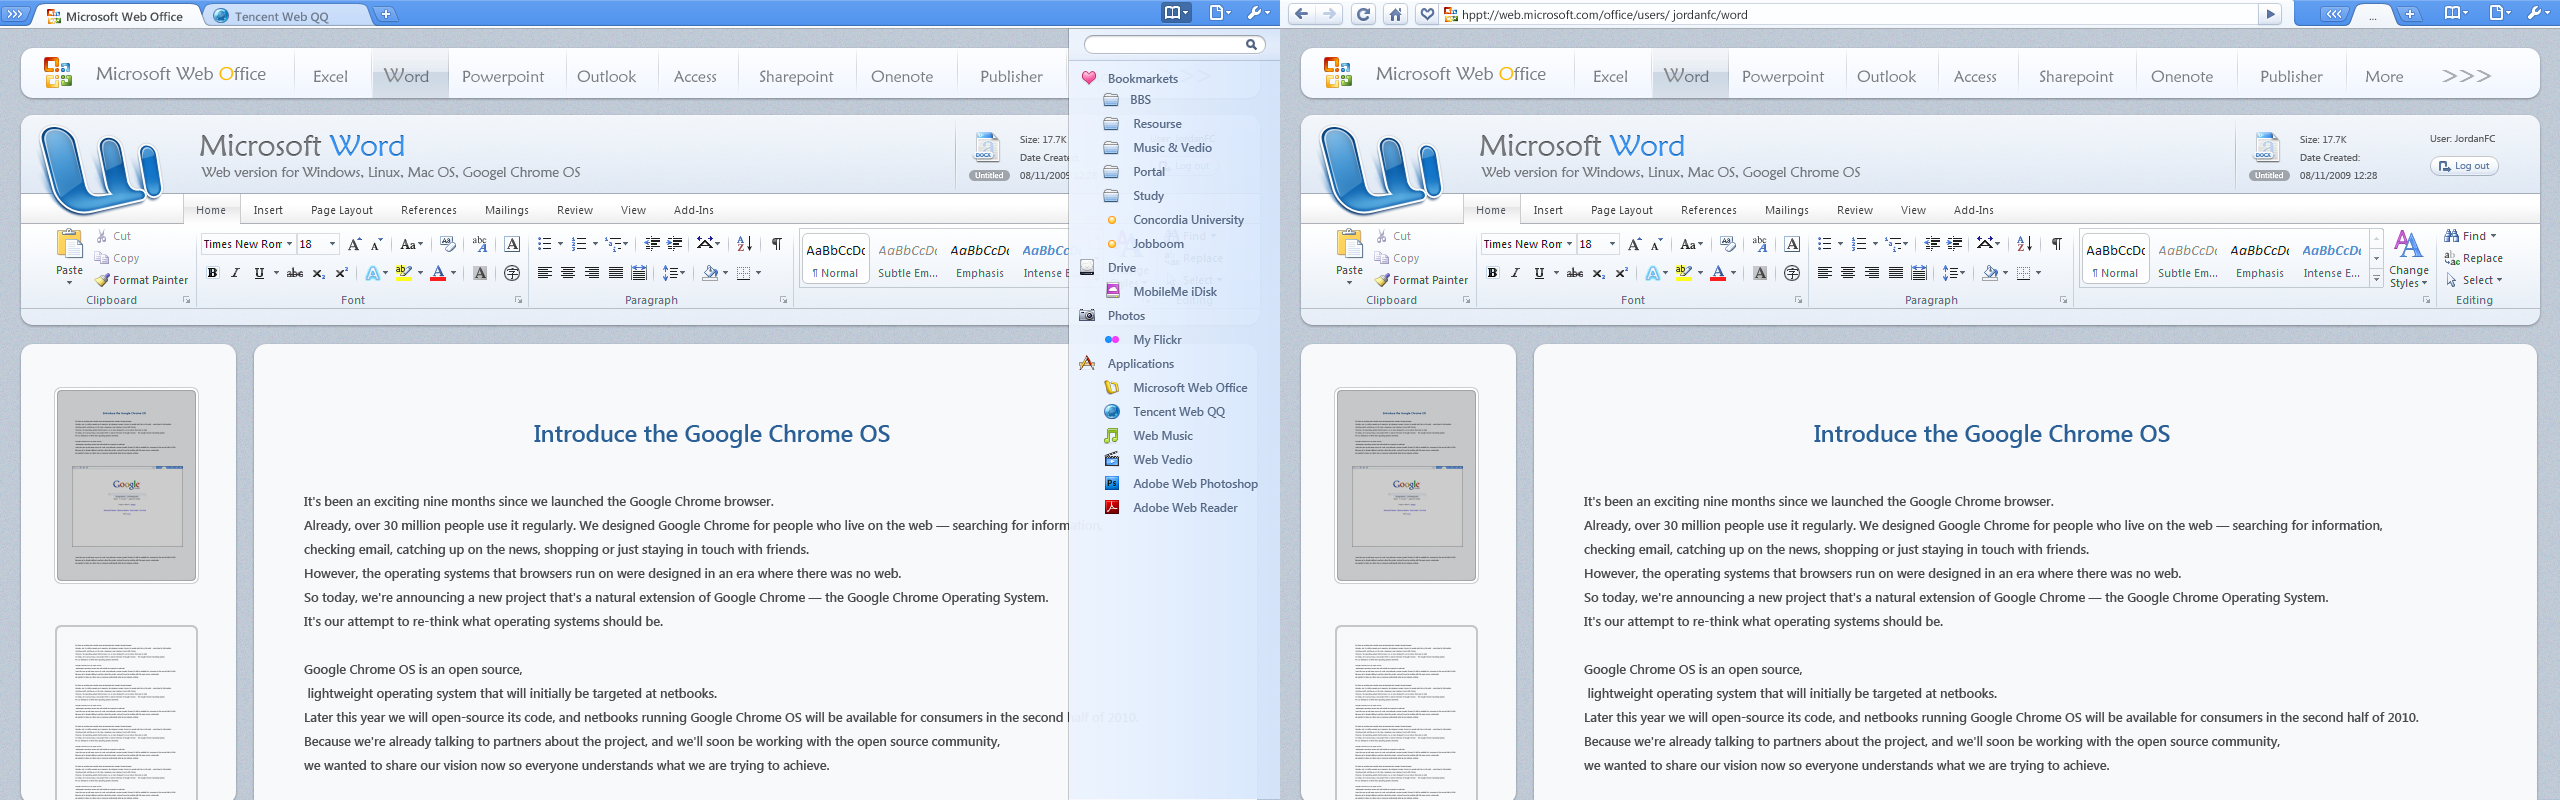Click Grow Font icon in right-hand window
Screen dimensions: 2560x800
click(1634, 244)
